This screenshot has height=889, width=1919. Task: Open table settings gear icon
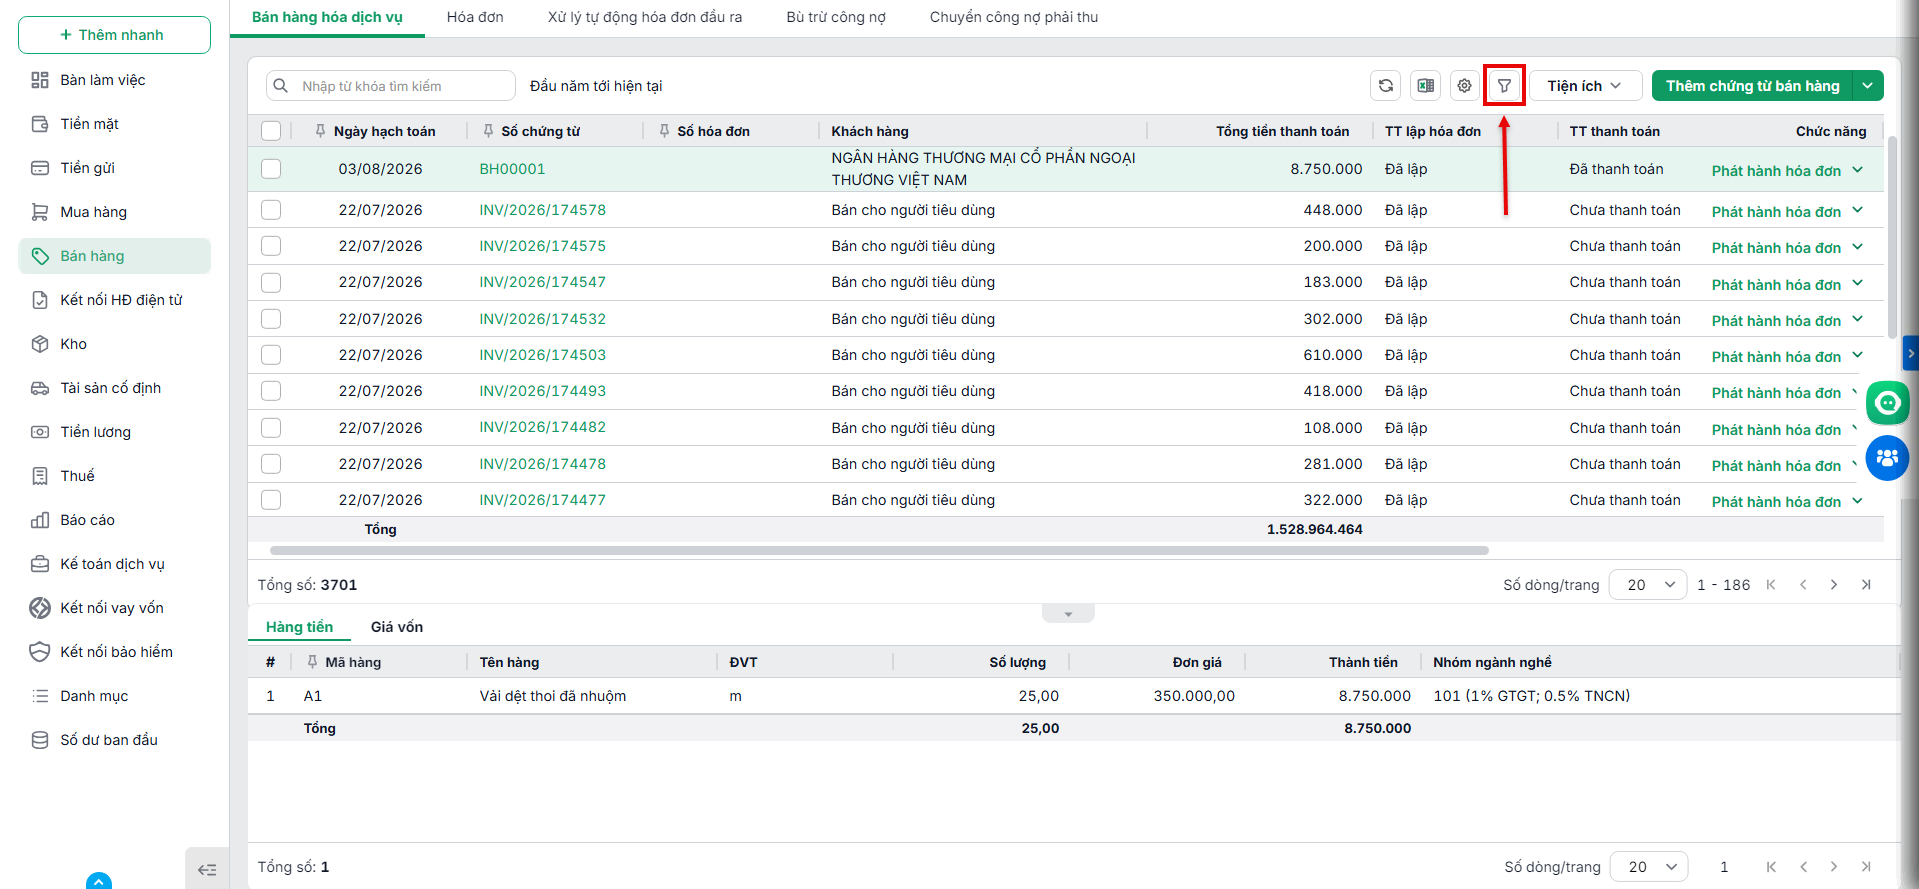click(1464, 86)
